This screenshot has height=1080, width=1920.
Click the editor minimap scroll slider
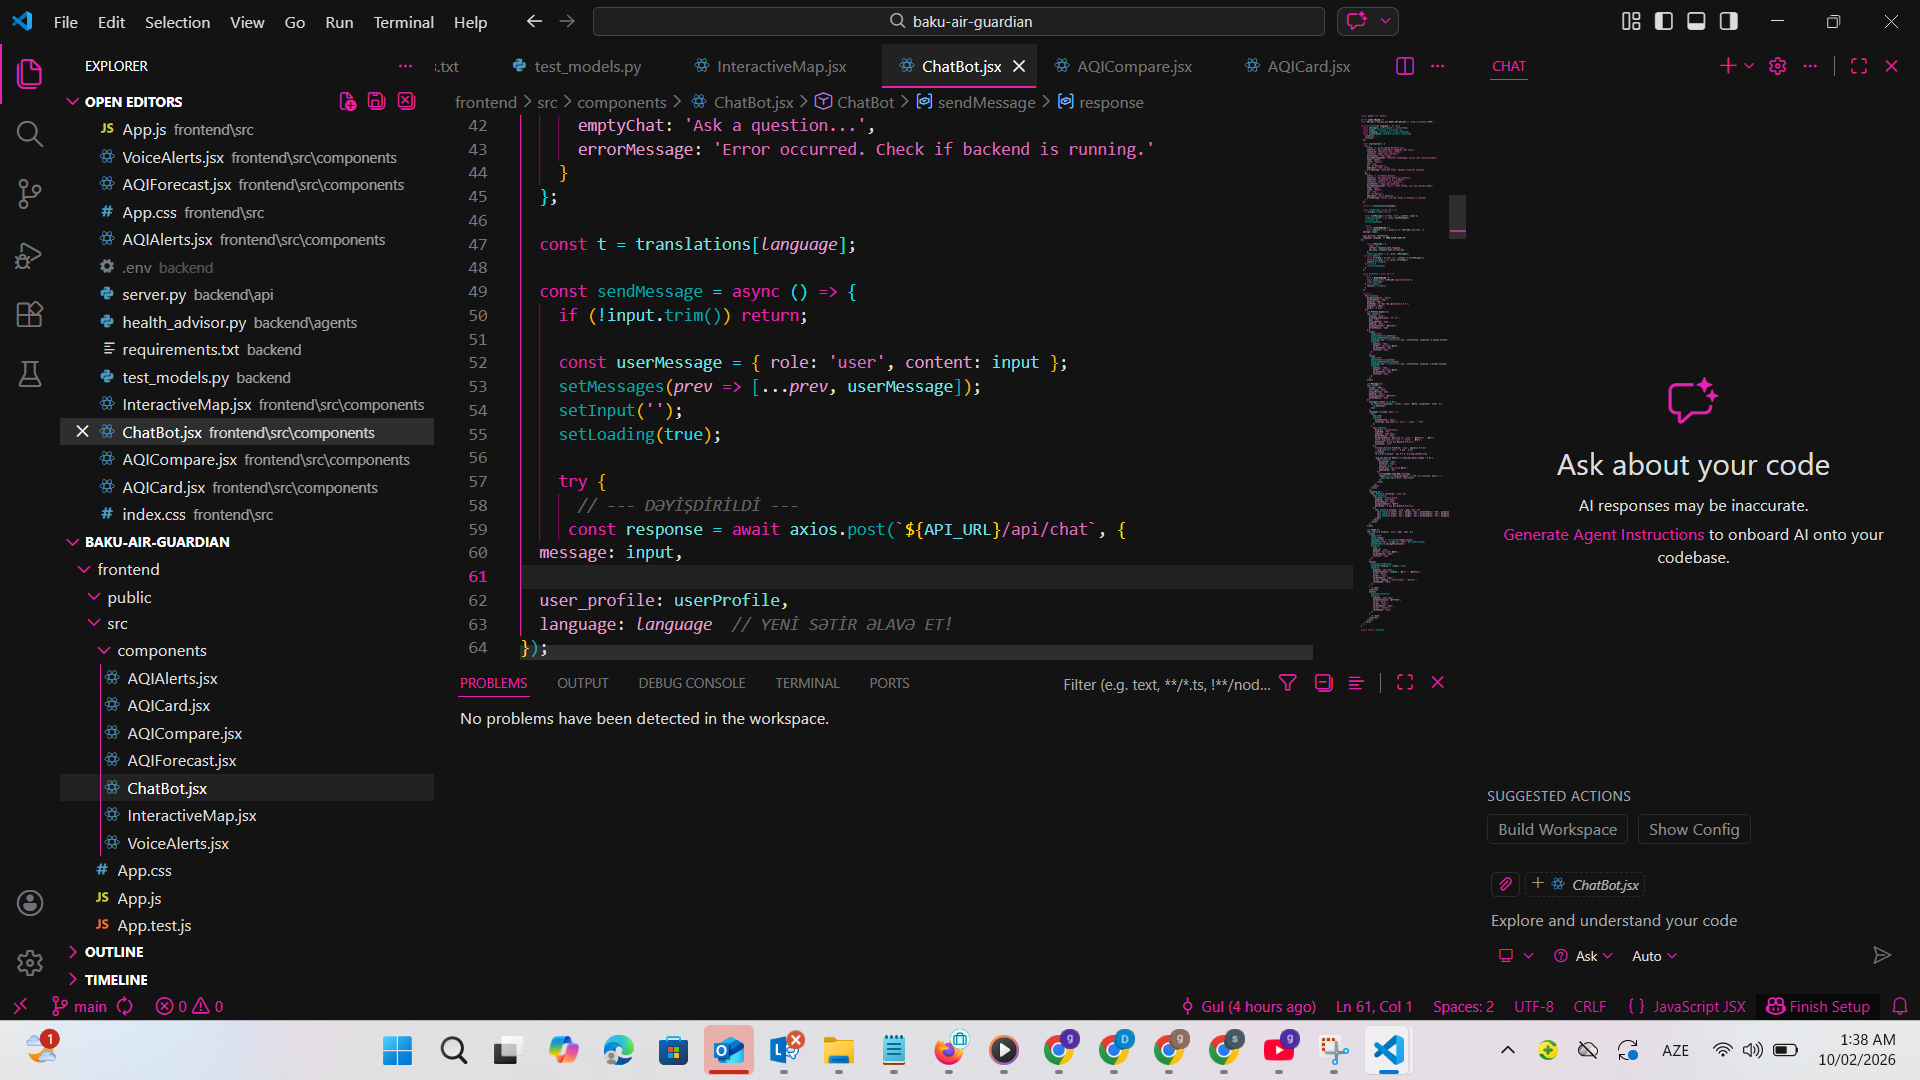pyautogui.click(x=1457, y=215)
